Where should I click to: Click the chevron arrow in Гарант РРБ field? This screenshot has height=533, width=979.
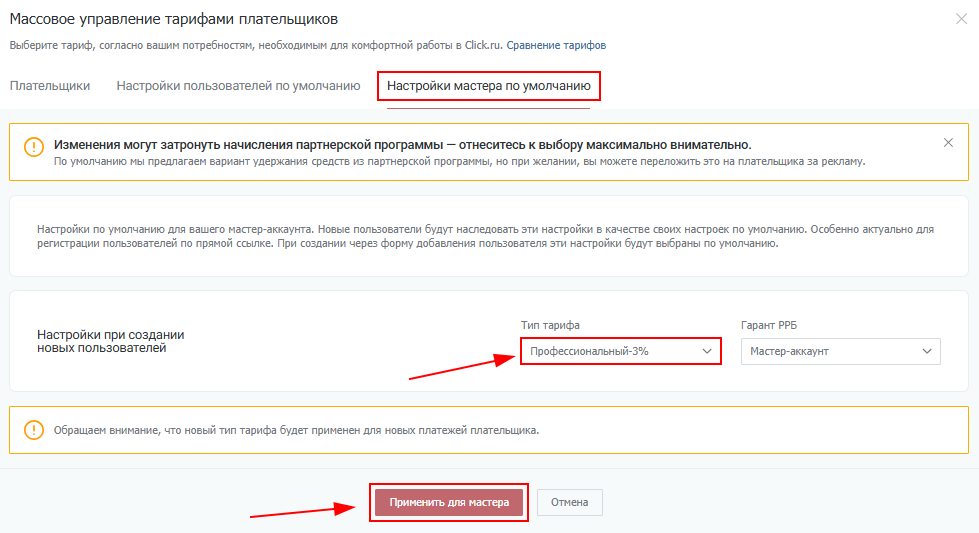pyautogui.click(x=928, y=351)
